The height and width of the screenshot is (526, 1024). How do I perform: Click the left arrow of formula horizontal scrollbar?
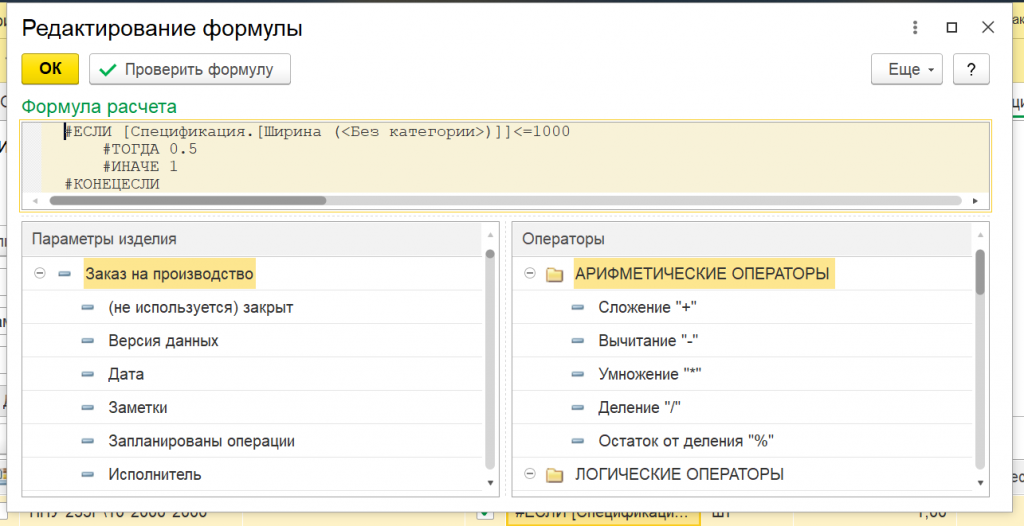[35, 201]
